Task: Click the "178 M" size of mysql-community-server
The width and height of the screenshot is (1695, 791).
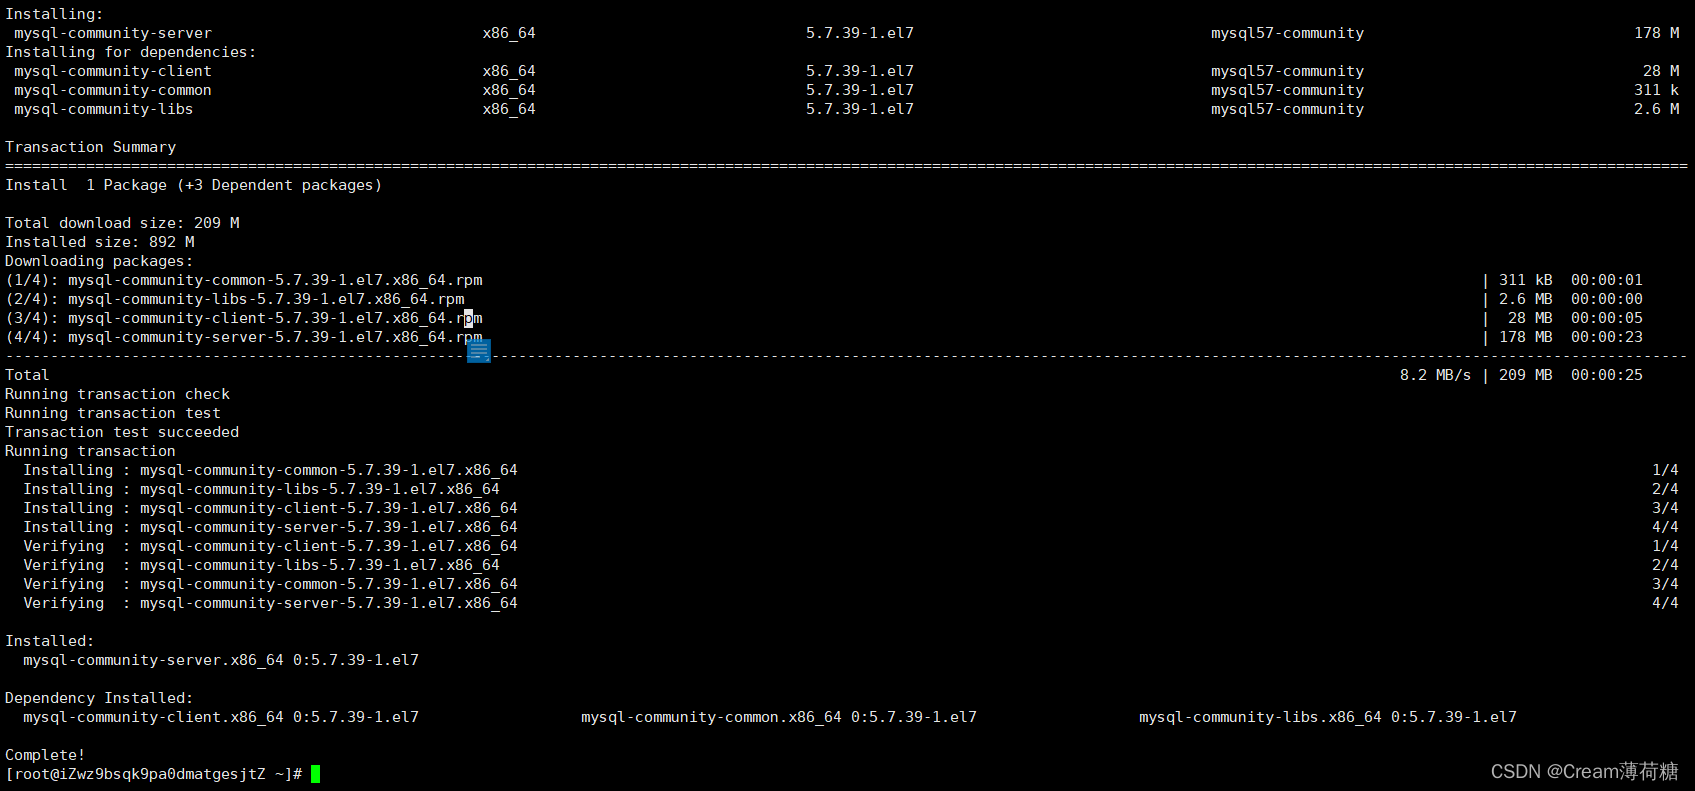Action: point(1657,33)
